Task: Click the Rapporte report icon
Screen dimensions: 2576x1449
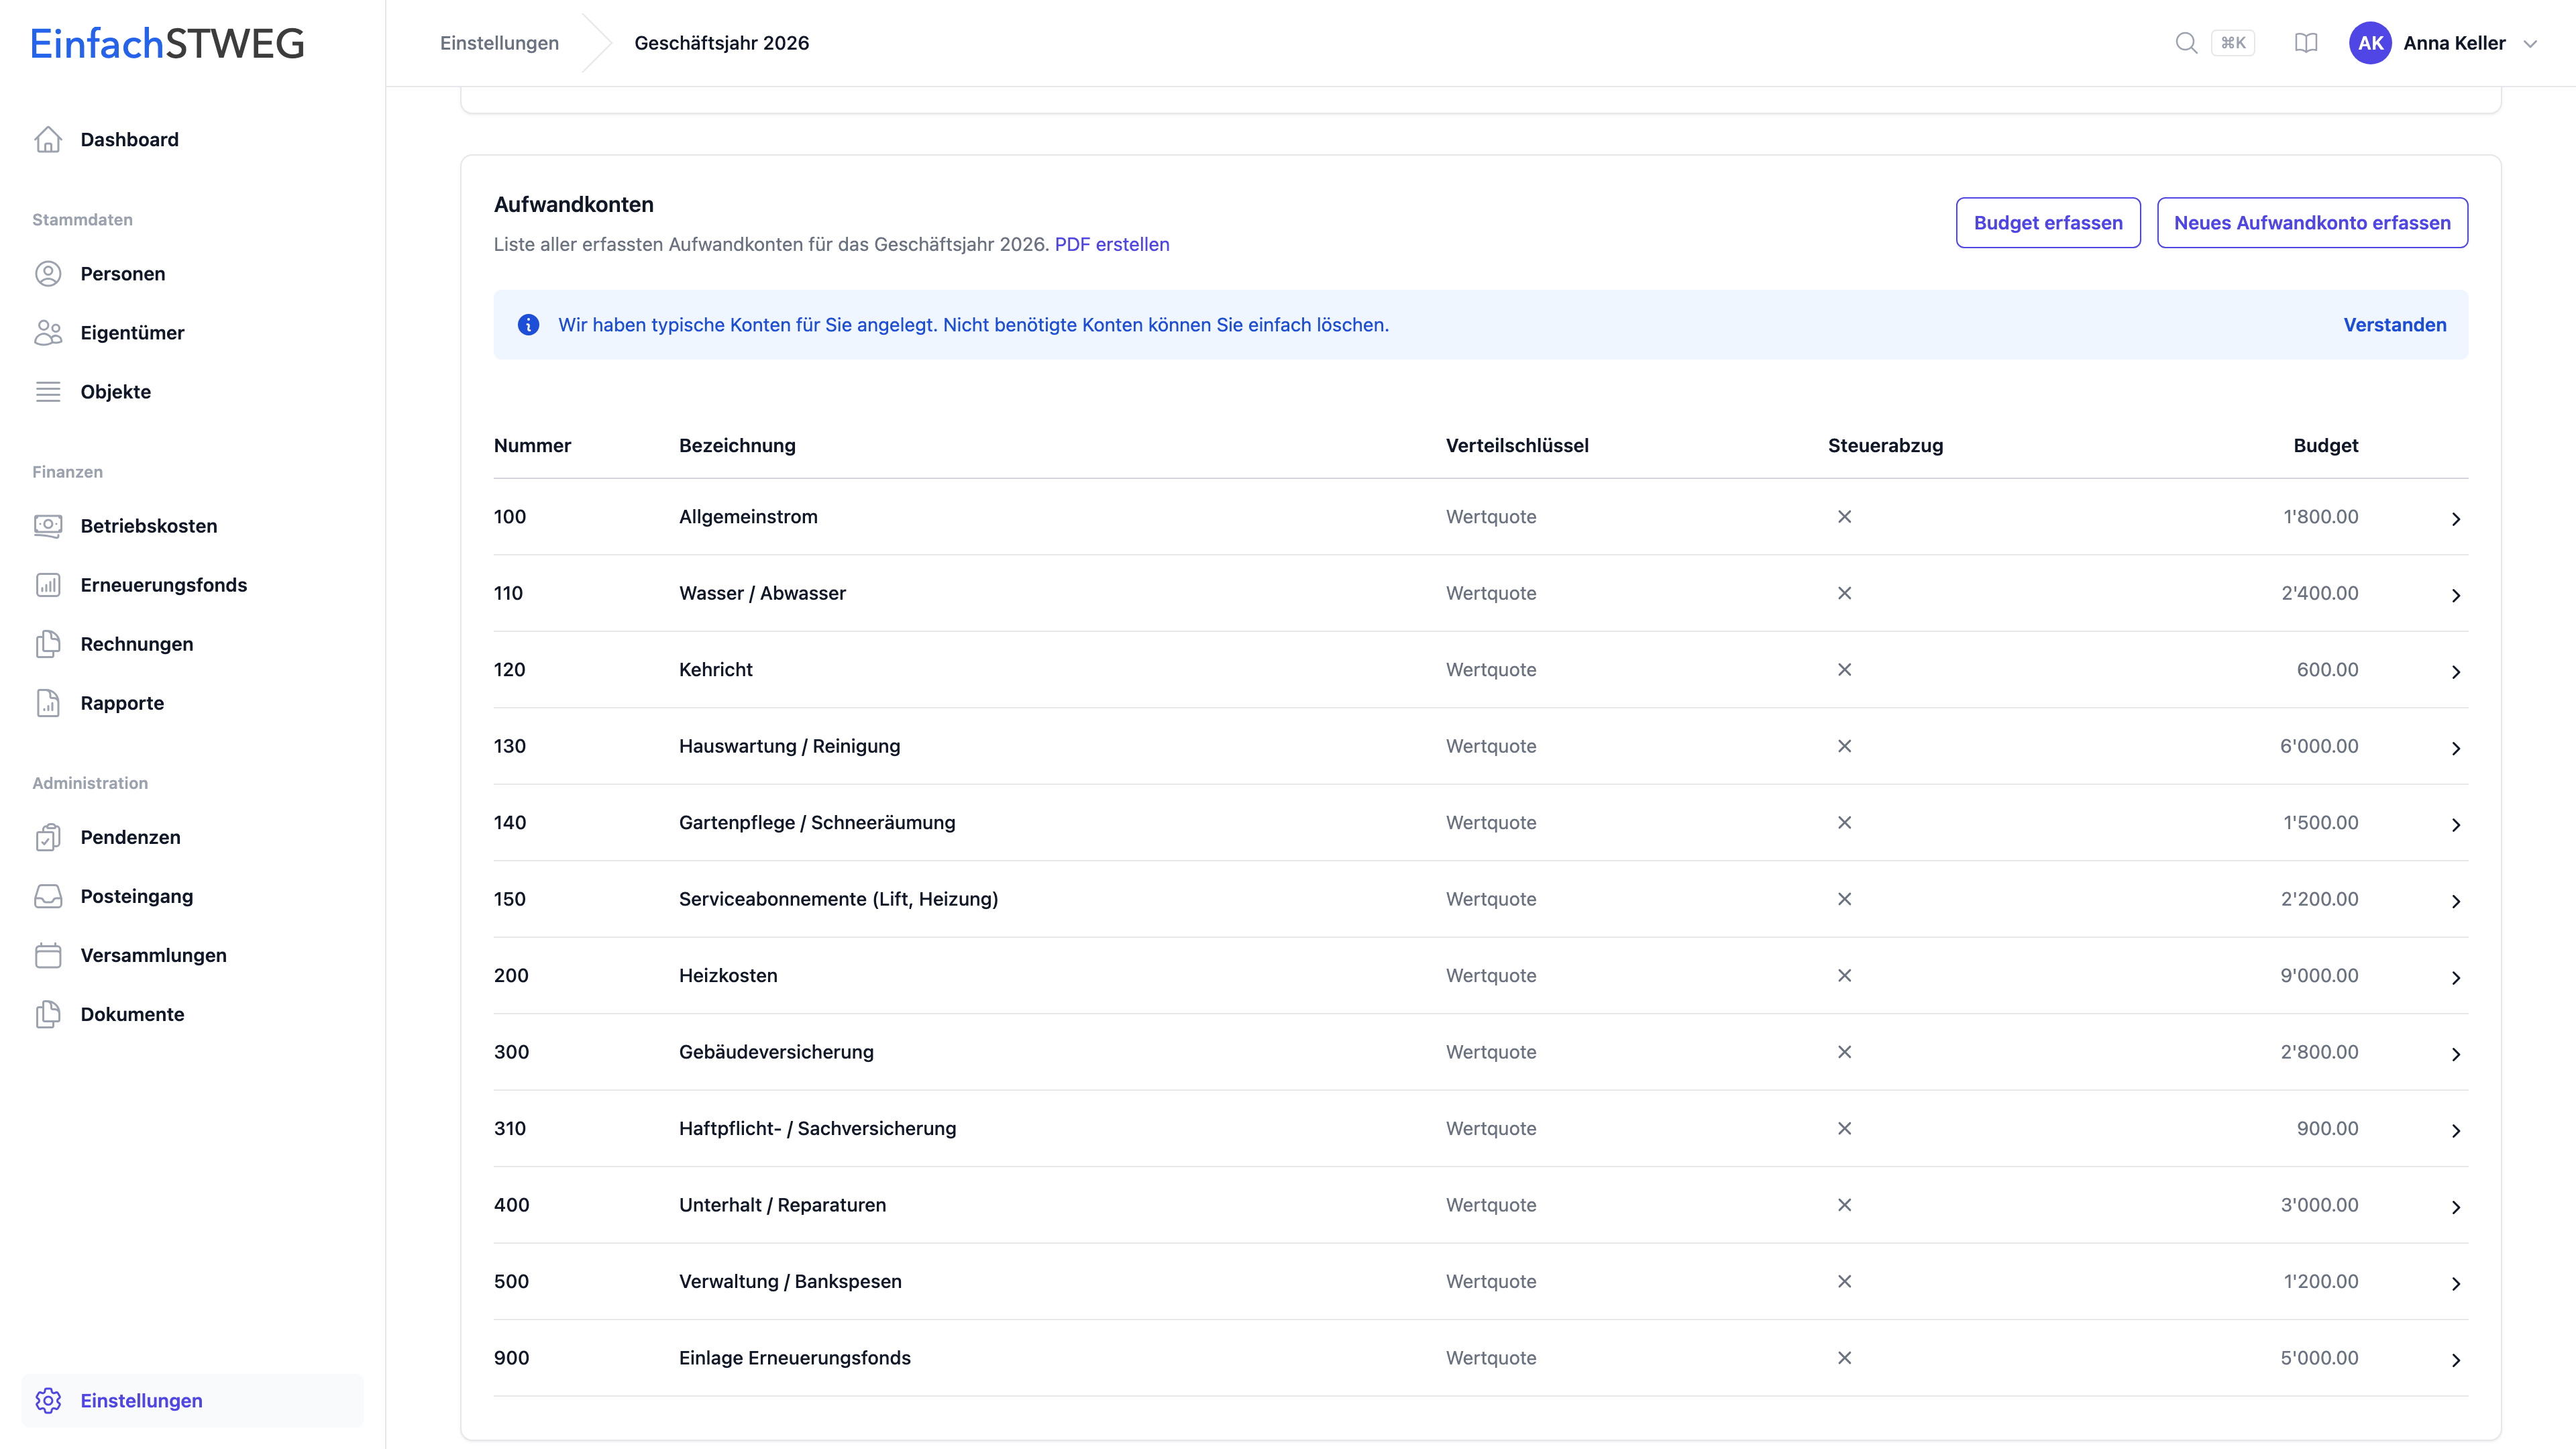Action: click(x=48, y=703)
